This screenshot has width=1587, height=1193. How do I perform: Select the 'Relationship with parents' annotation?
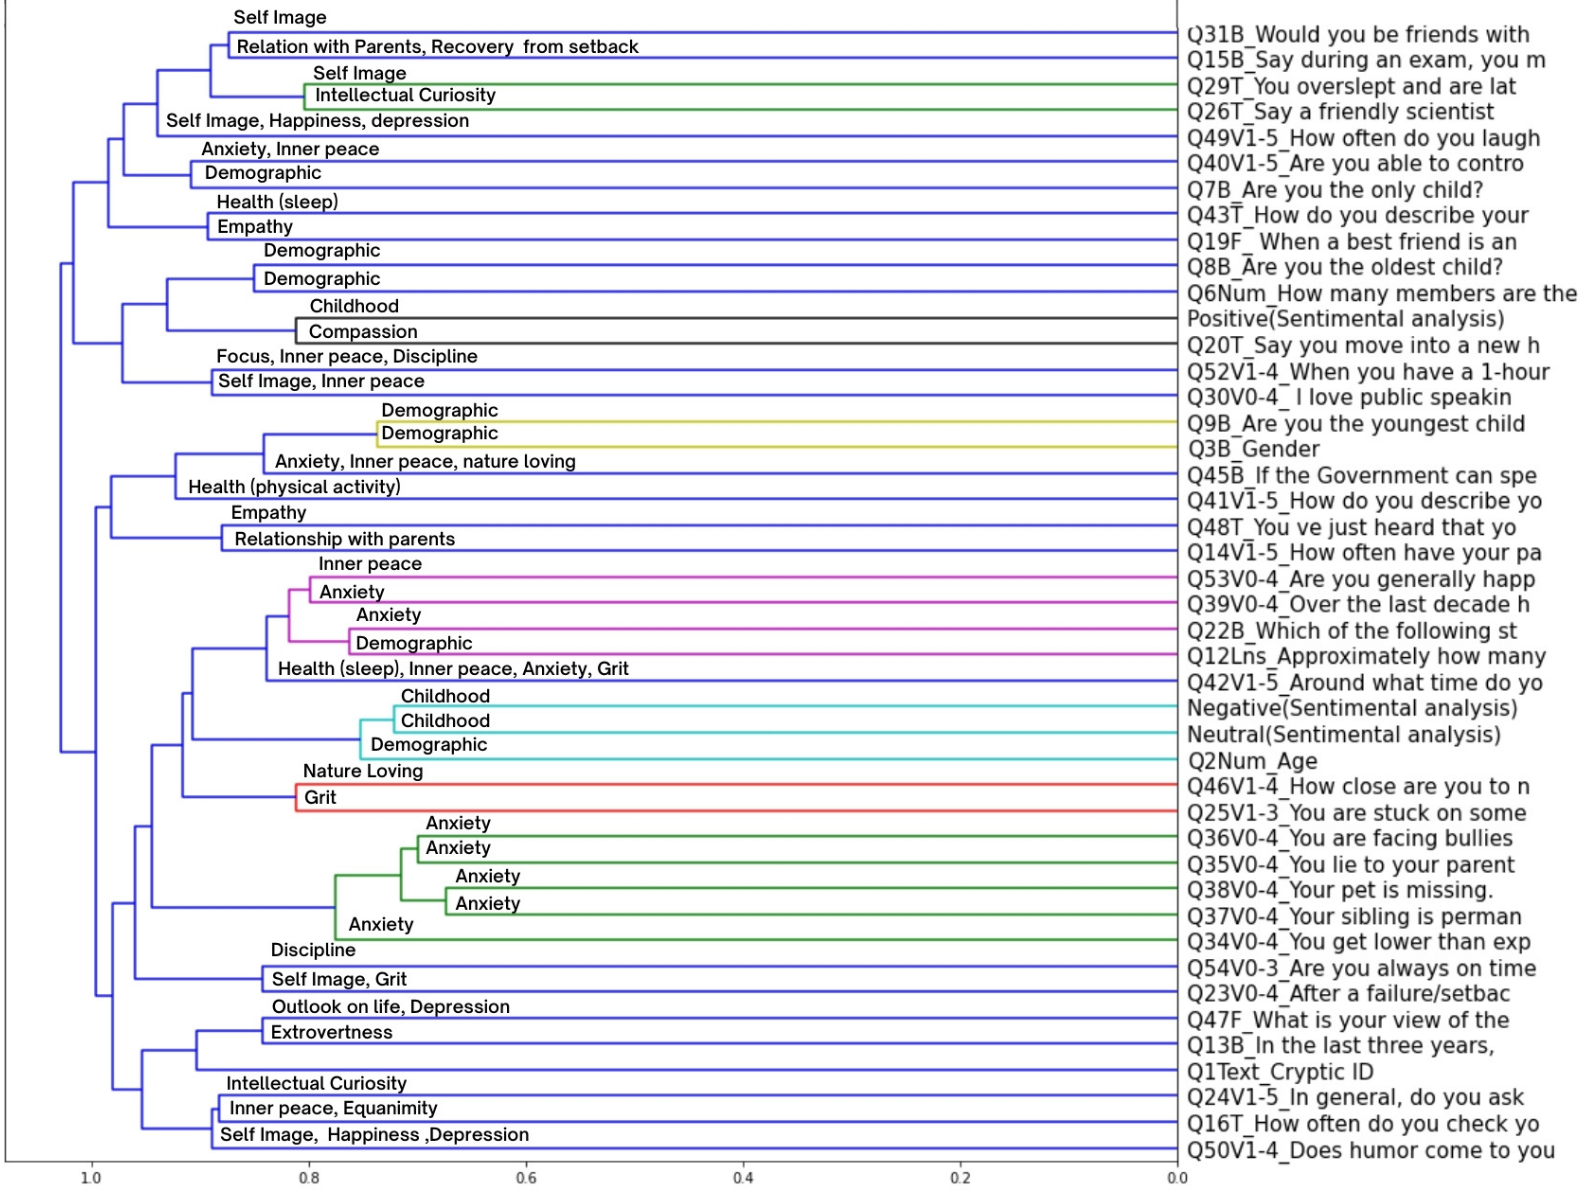pyautogui.click(x=344, y=539)
